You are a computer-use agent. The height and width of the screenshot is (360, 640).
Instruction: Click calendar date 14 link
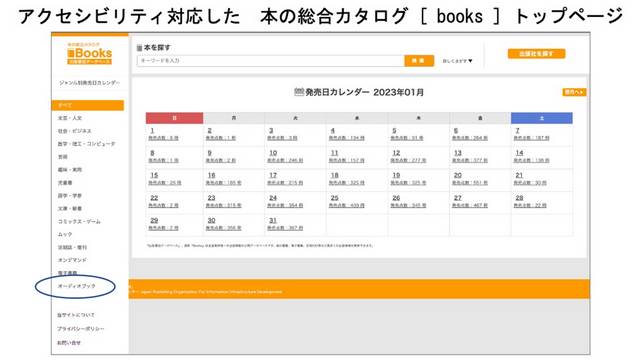tap(519, 153)
